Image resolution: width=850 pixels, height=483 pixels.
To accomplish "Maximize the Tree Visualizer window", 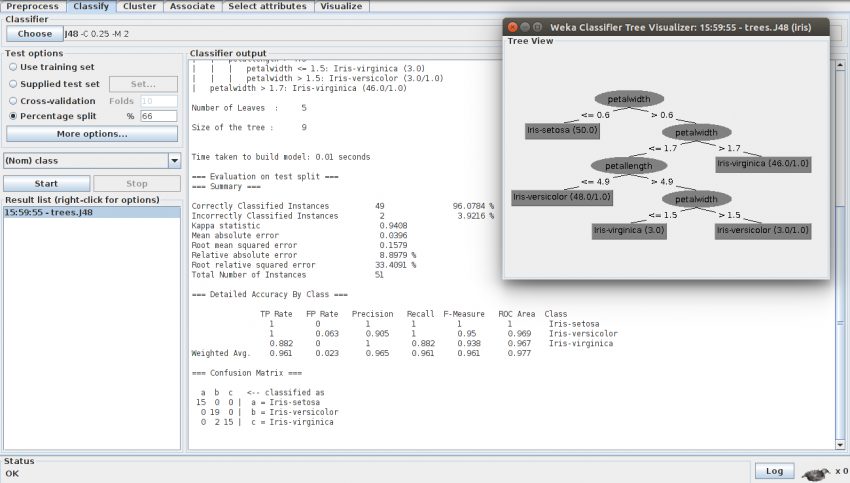I will pos(536,27).
